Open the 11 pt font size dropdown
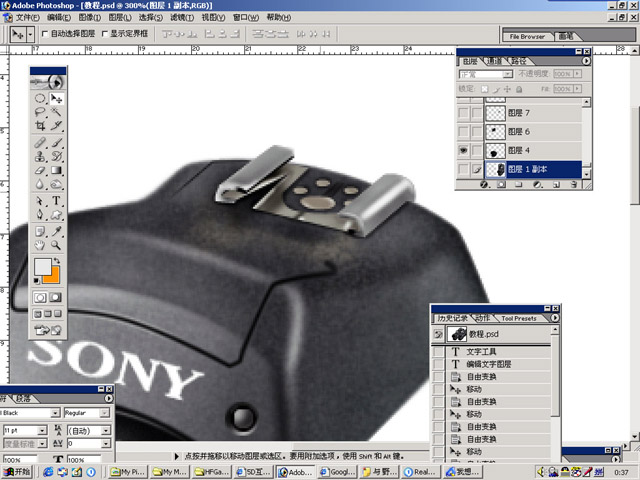 tap(42, 430)
